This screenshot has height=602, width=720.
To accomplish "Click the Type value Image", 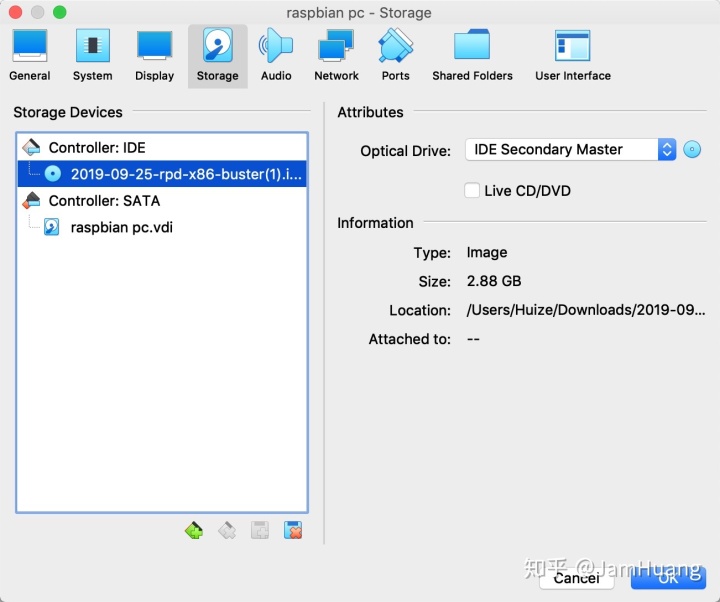I will 487,253.
